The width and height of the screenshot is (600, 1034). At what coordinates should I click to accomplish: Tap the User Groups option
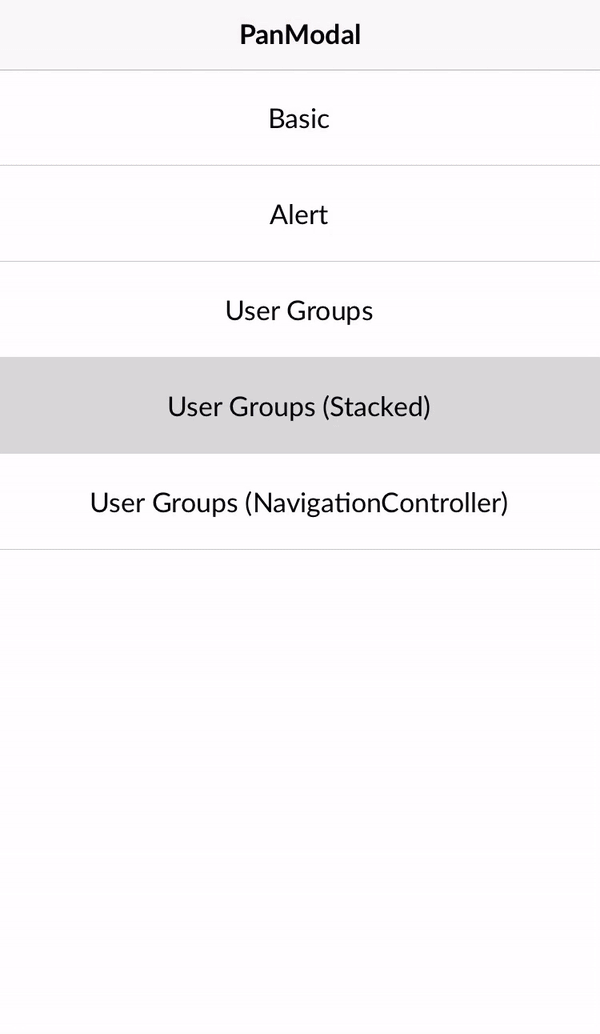pyautogui.click(x=299, y=310)
